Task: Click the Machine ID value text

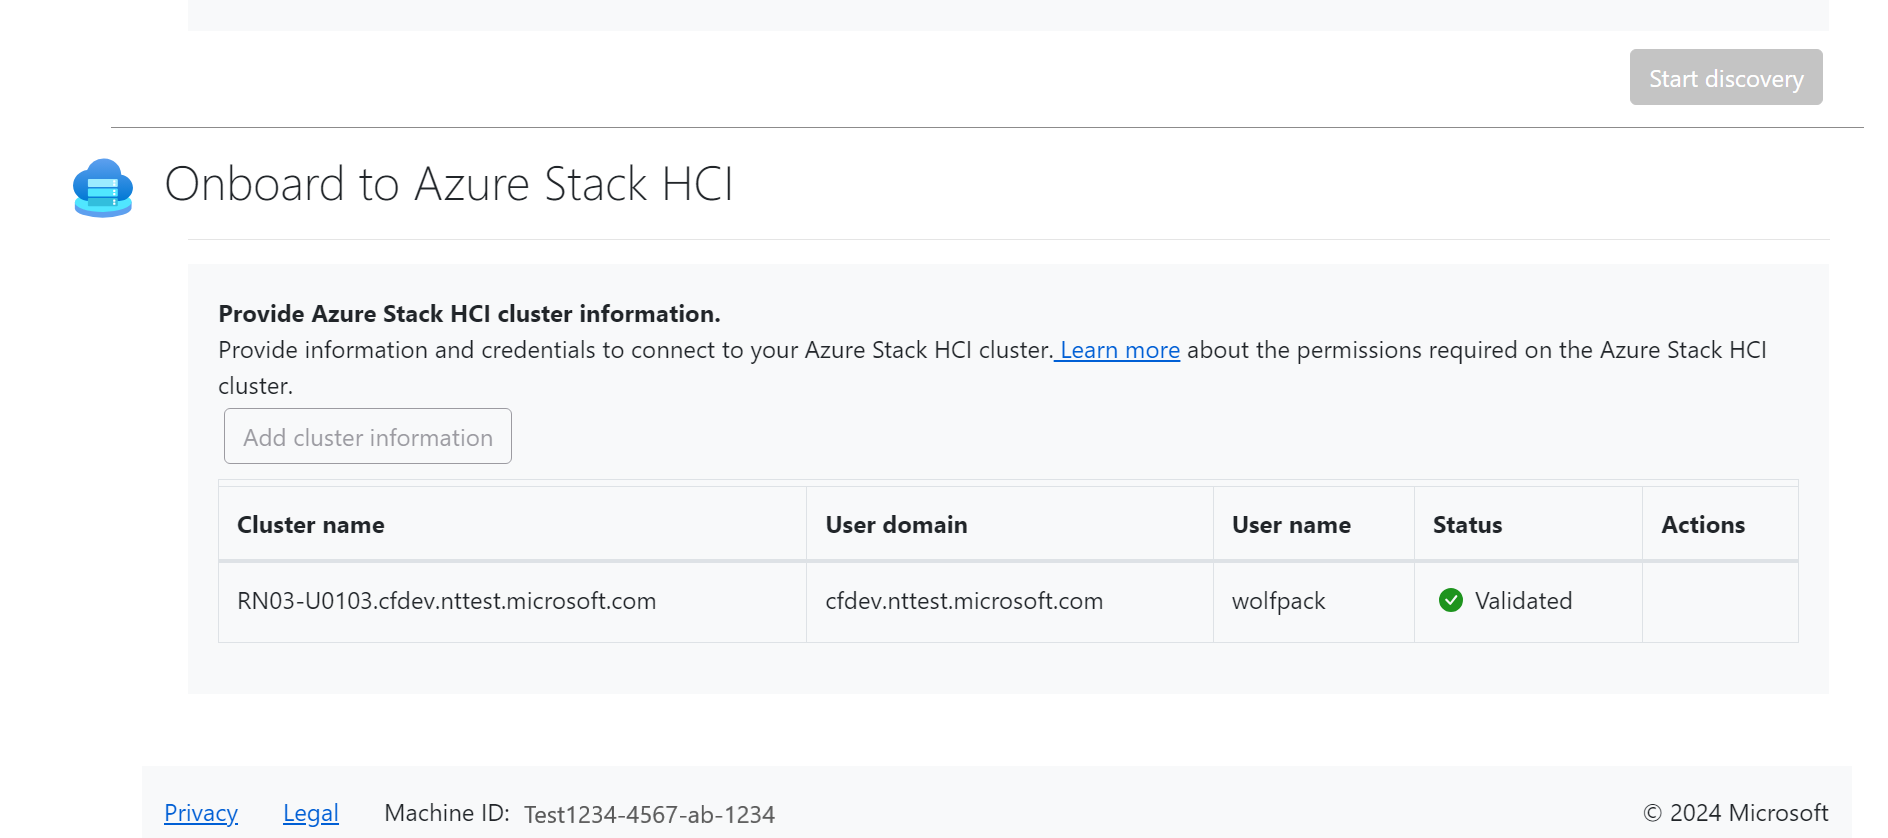Action: tap(649, 815)
